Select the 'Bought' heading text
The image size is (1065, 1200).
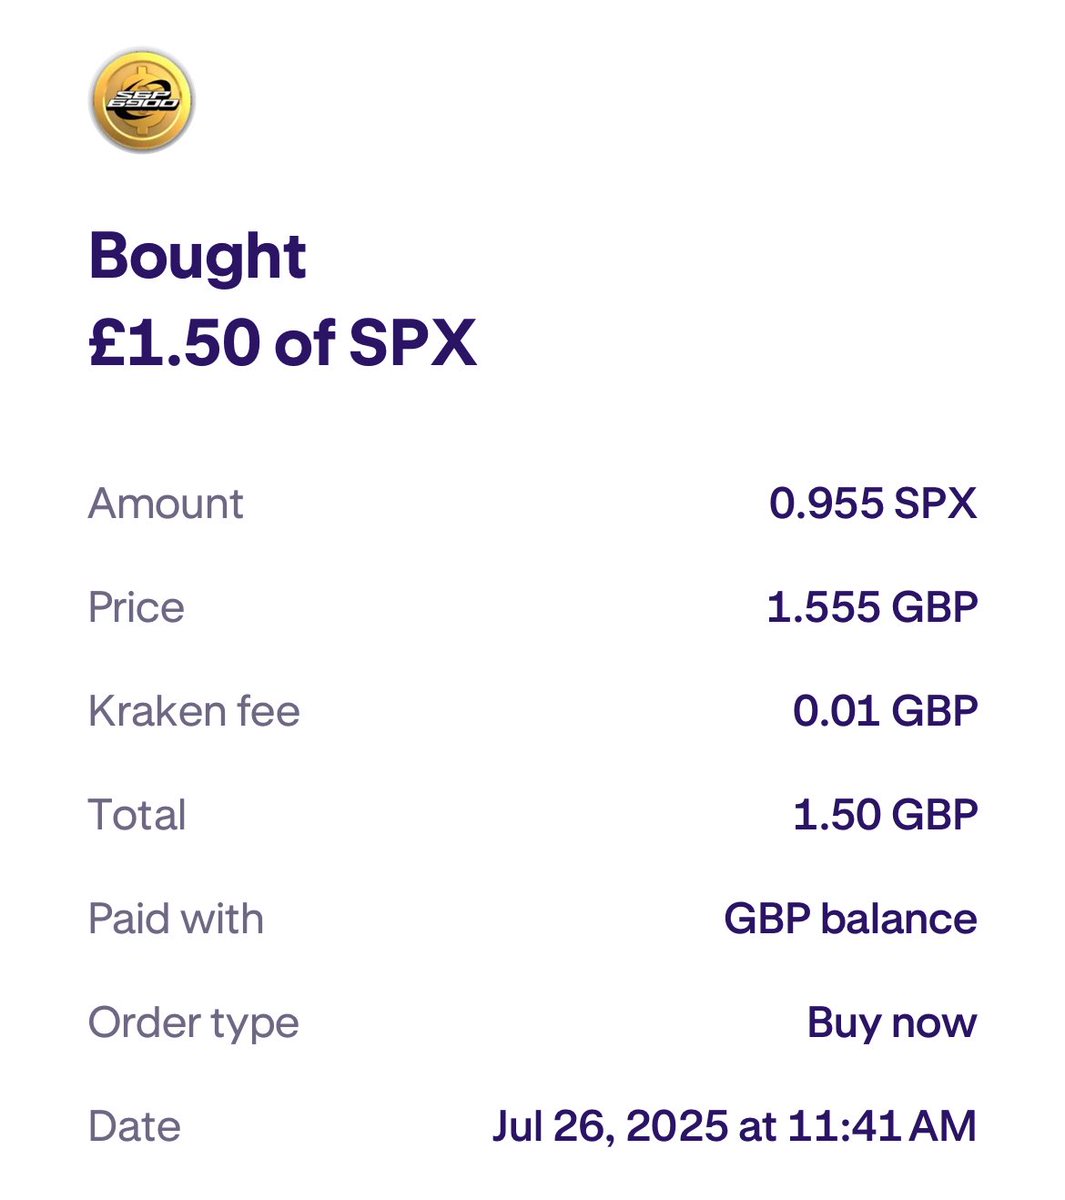pyautogui.click(x=197, y=257)
